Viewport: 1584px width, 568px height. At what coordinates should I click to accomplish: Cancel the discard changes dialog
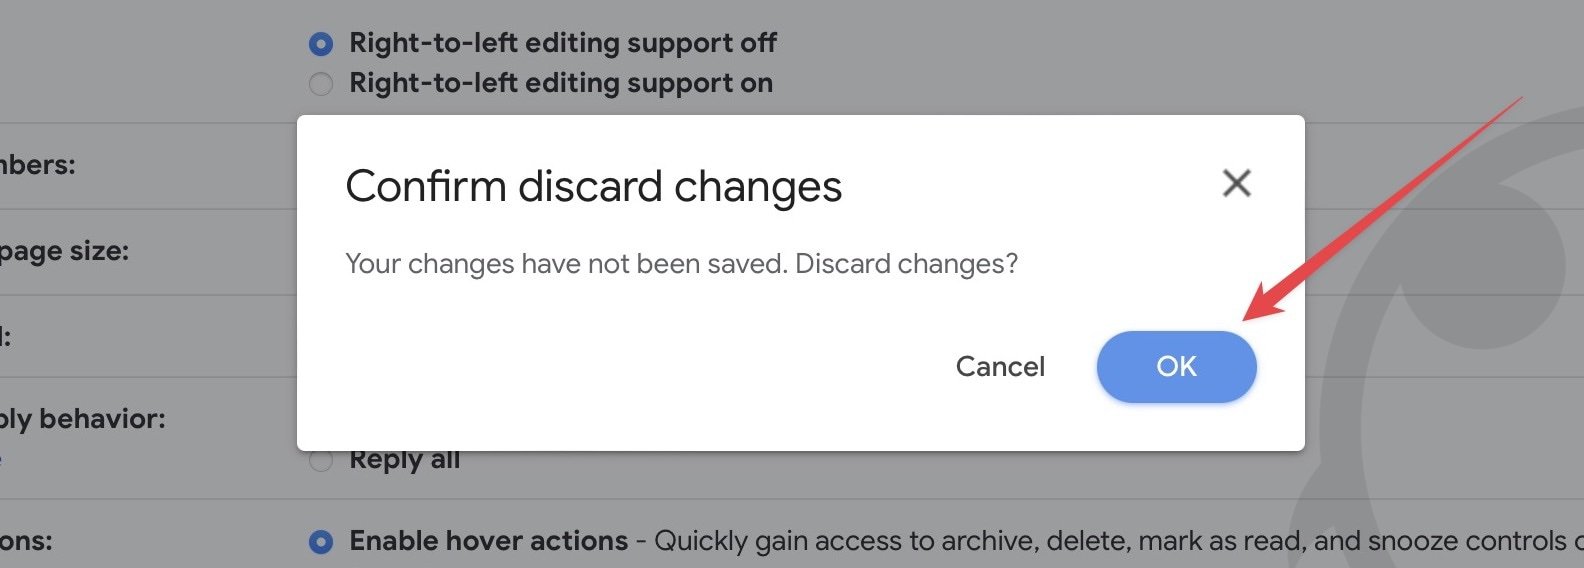(1000, 367)
